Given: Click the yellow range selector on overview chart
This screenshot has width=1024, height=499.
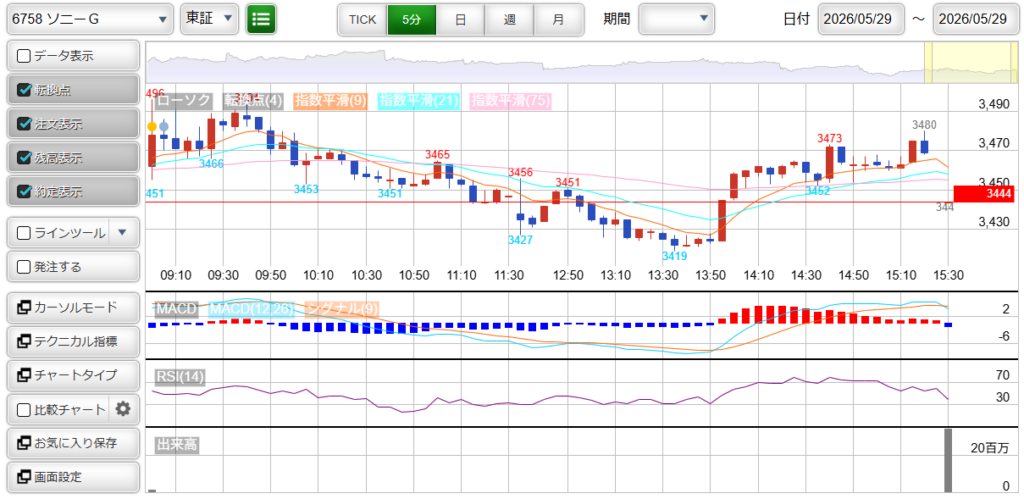Looking at the screenshot, I should tap(969, 63).
